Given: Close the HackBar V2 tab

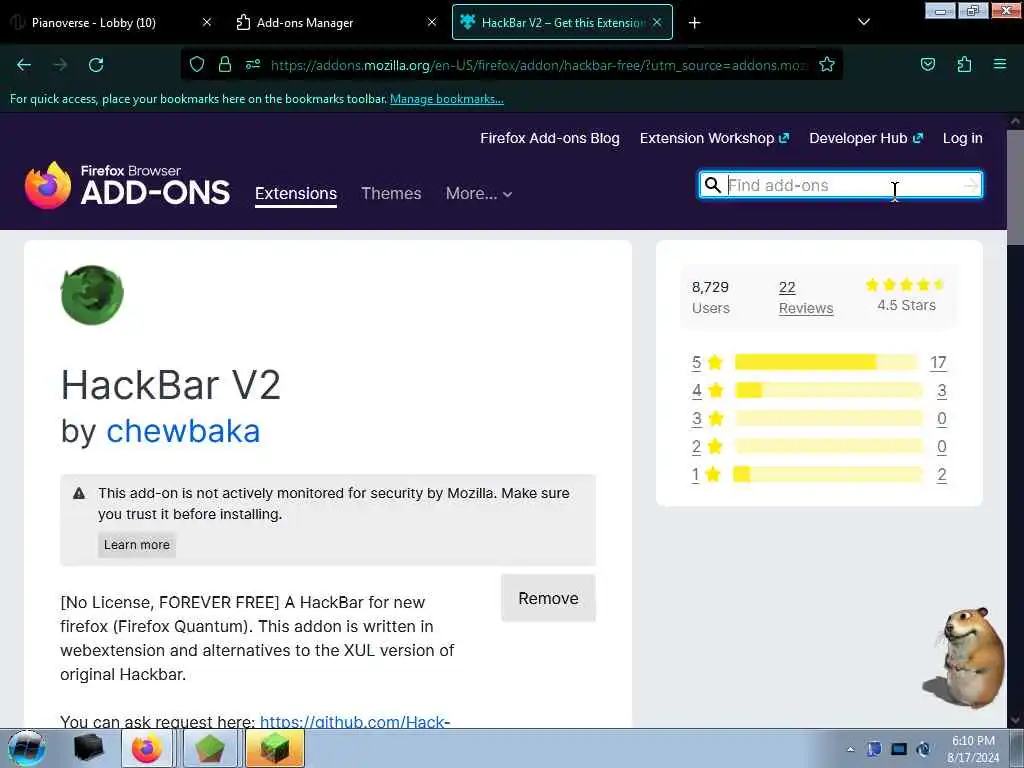Looking at the screenshot, I should click(657, 22).
